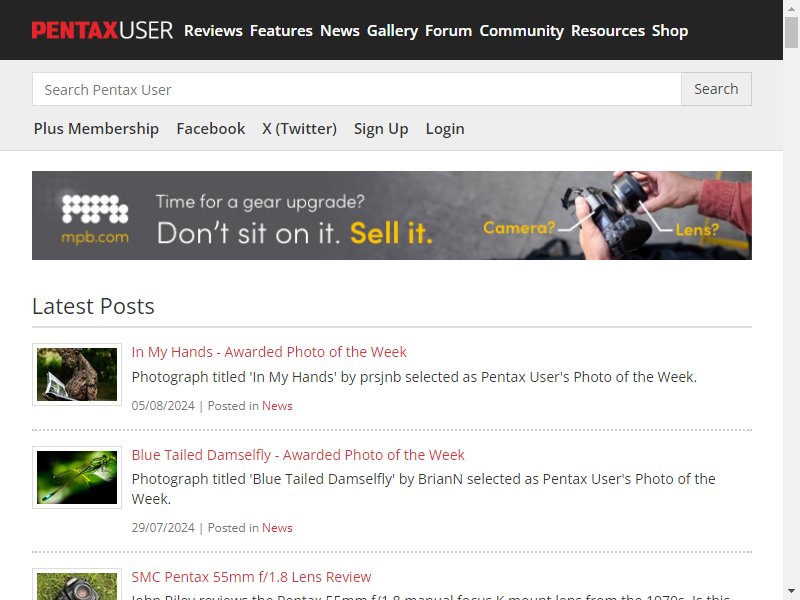Viewport: 800px width, 600px height.
Task: Open Blue Tailed Damselfly post thumbnail
Action: 77,478
